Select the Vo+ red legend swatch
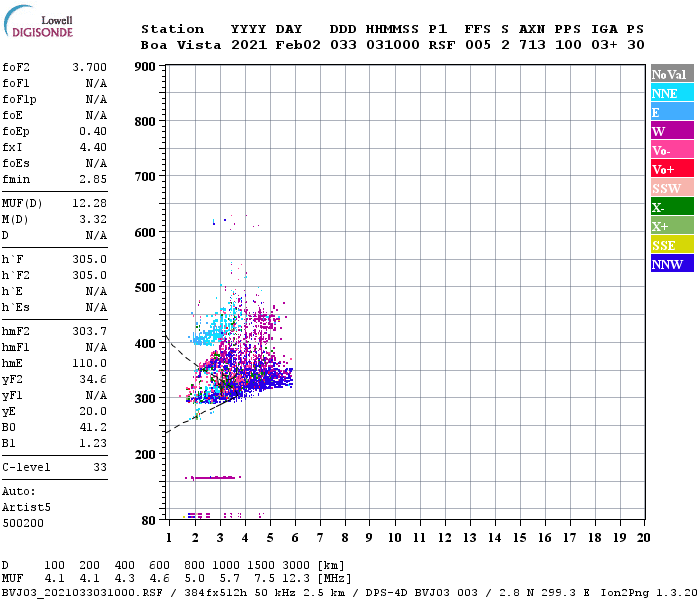Image resolution: width=700 pixels, height=600 pixels. pos(672,169)
